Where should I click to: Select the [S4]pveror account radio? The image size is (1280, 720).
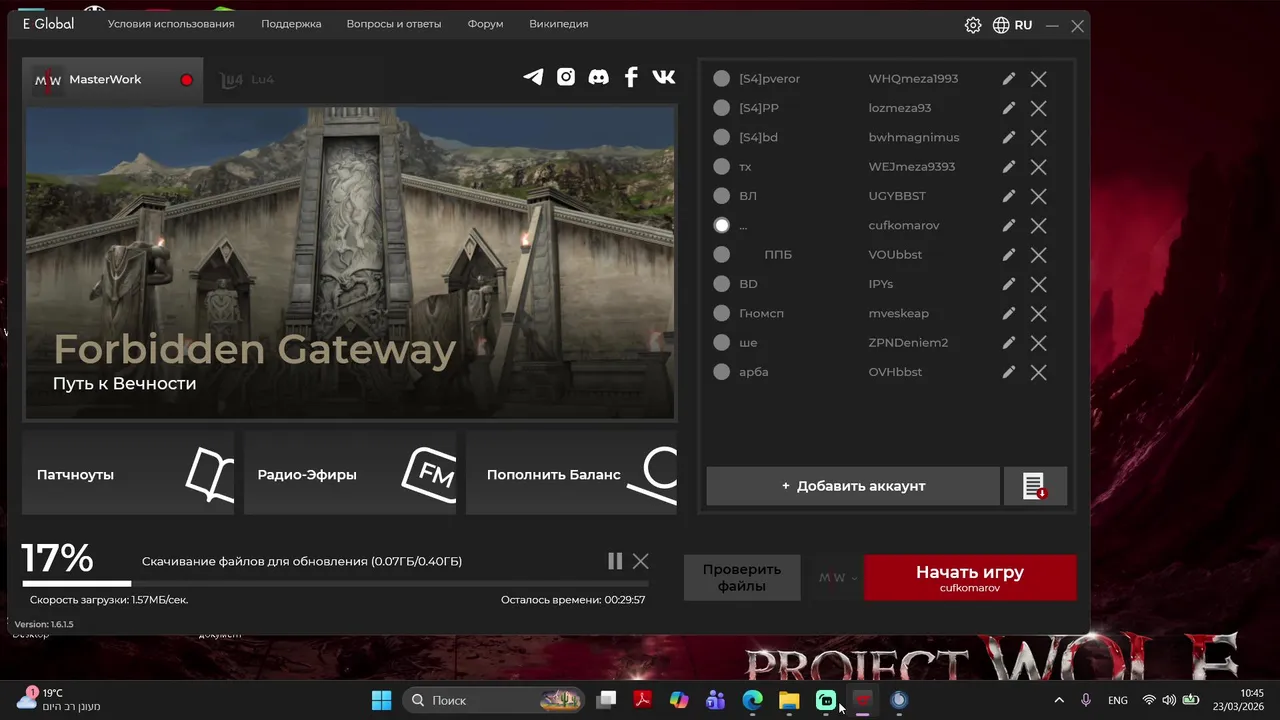pyautogui.click(x=721, y=78)
